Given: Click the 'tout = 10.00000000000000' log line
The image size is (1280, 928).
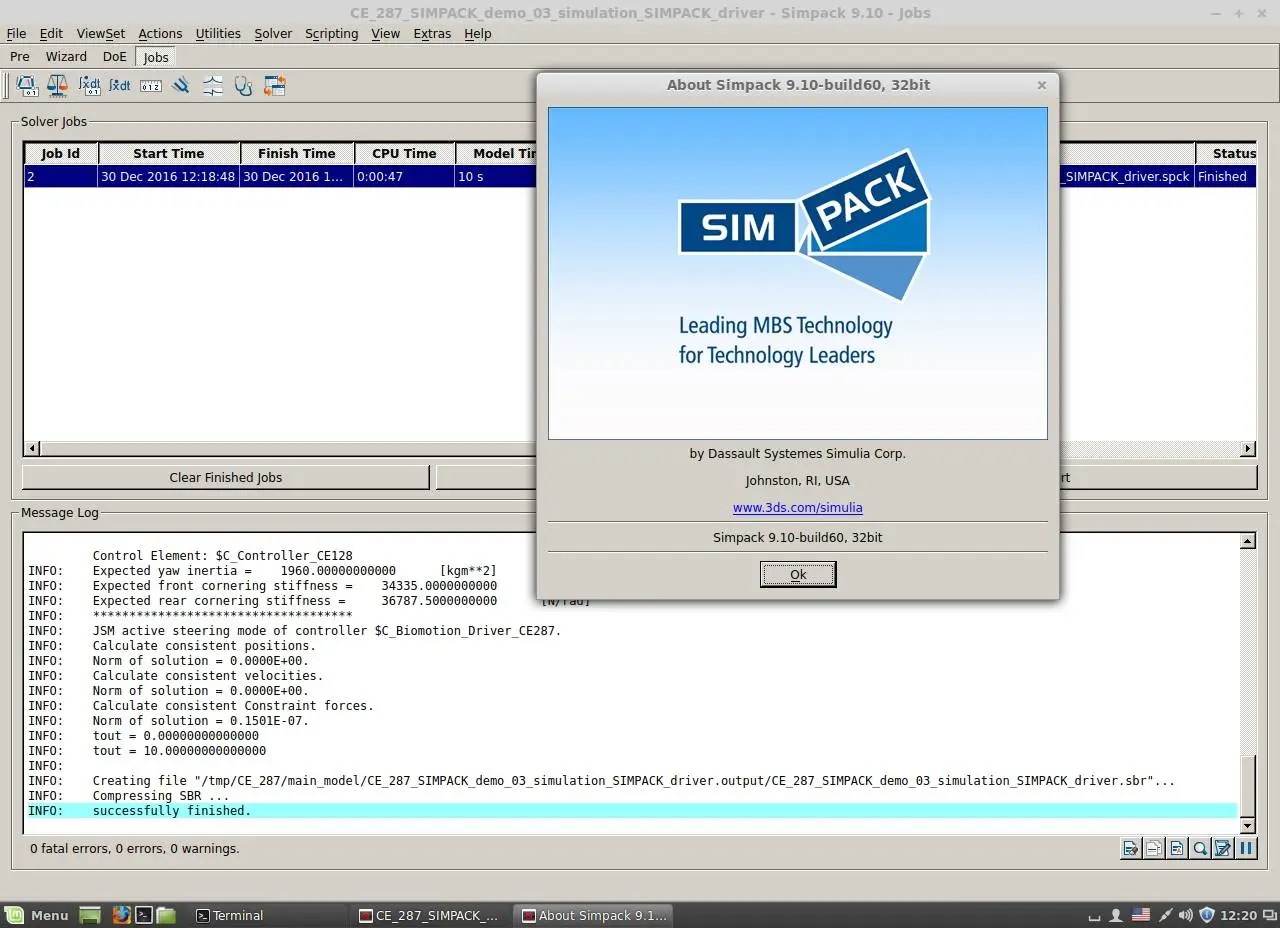Looking at the screenshot, I should [x=180, y=750].
